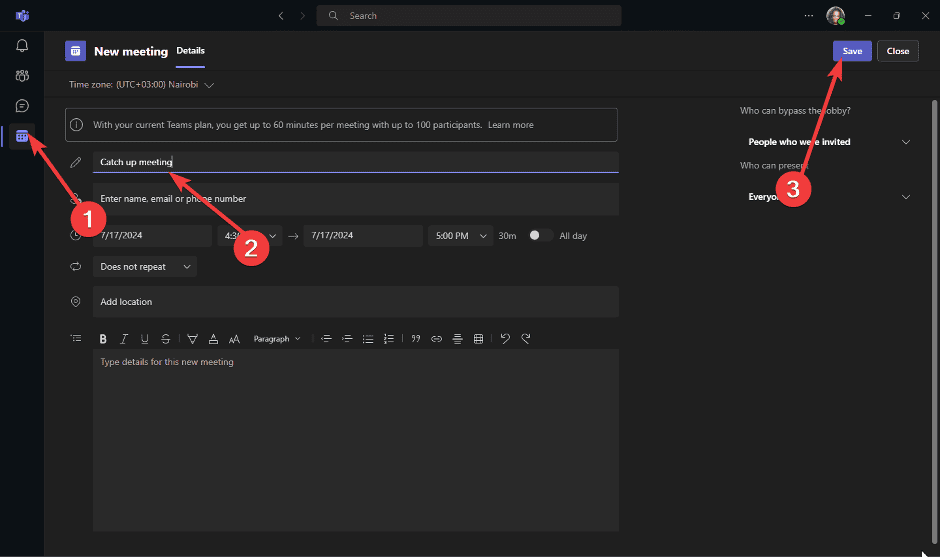Apply strikethrough formatting
This screenshot has height=557, width=940.
(165, 339)
